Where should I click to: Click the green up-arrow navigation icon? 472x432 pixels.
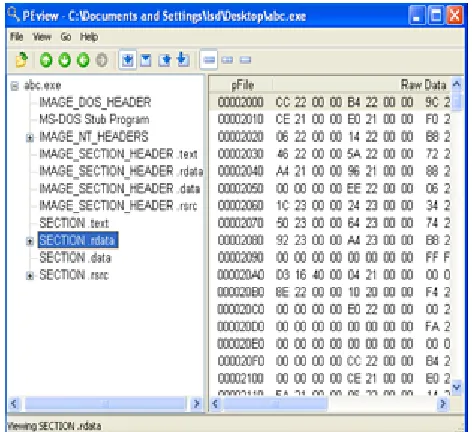tap(46, 60)
